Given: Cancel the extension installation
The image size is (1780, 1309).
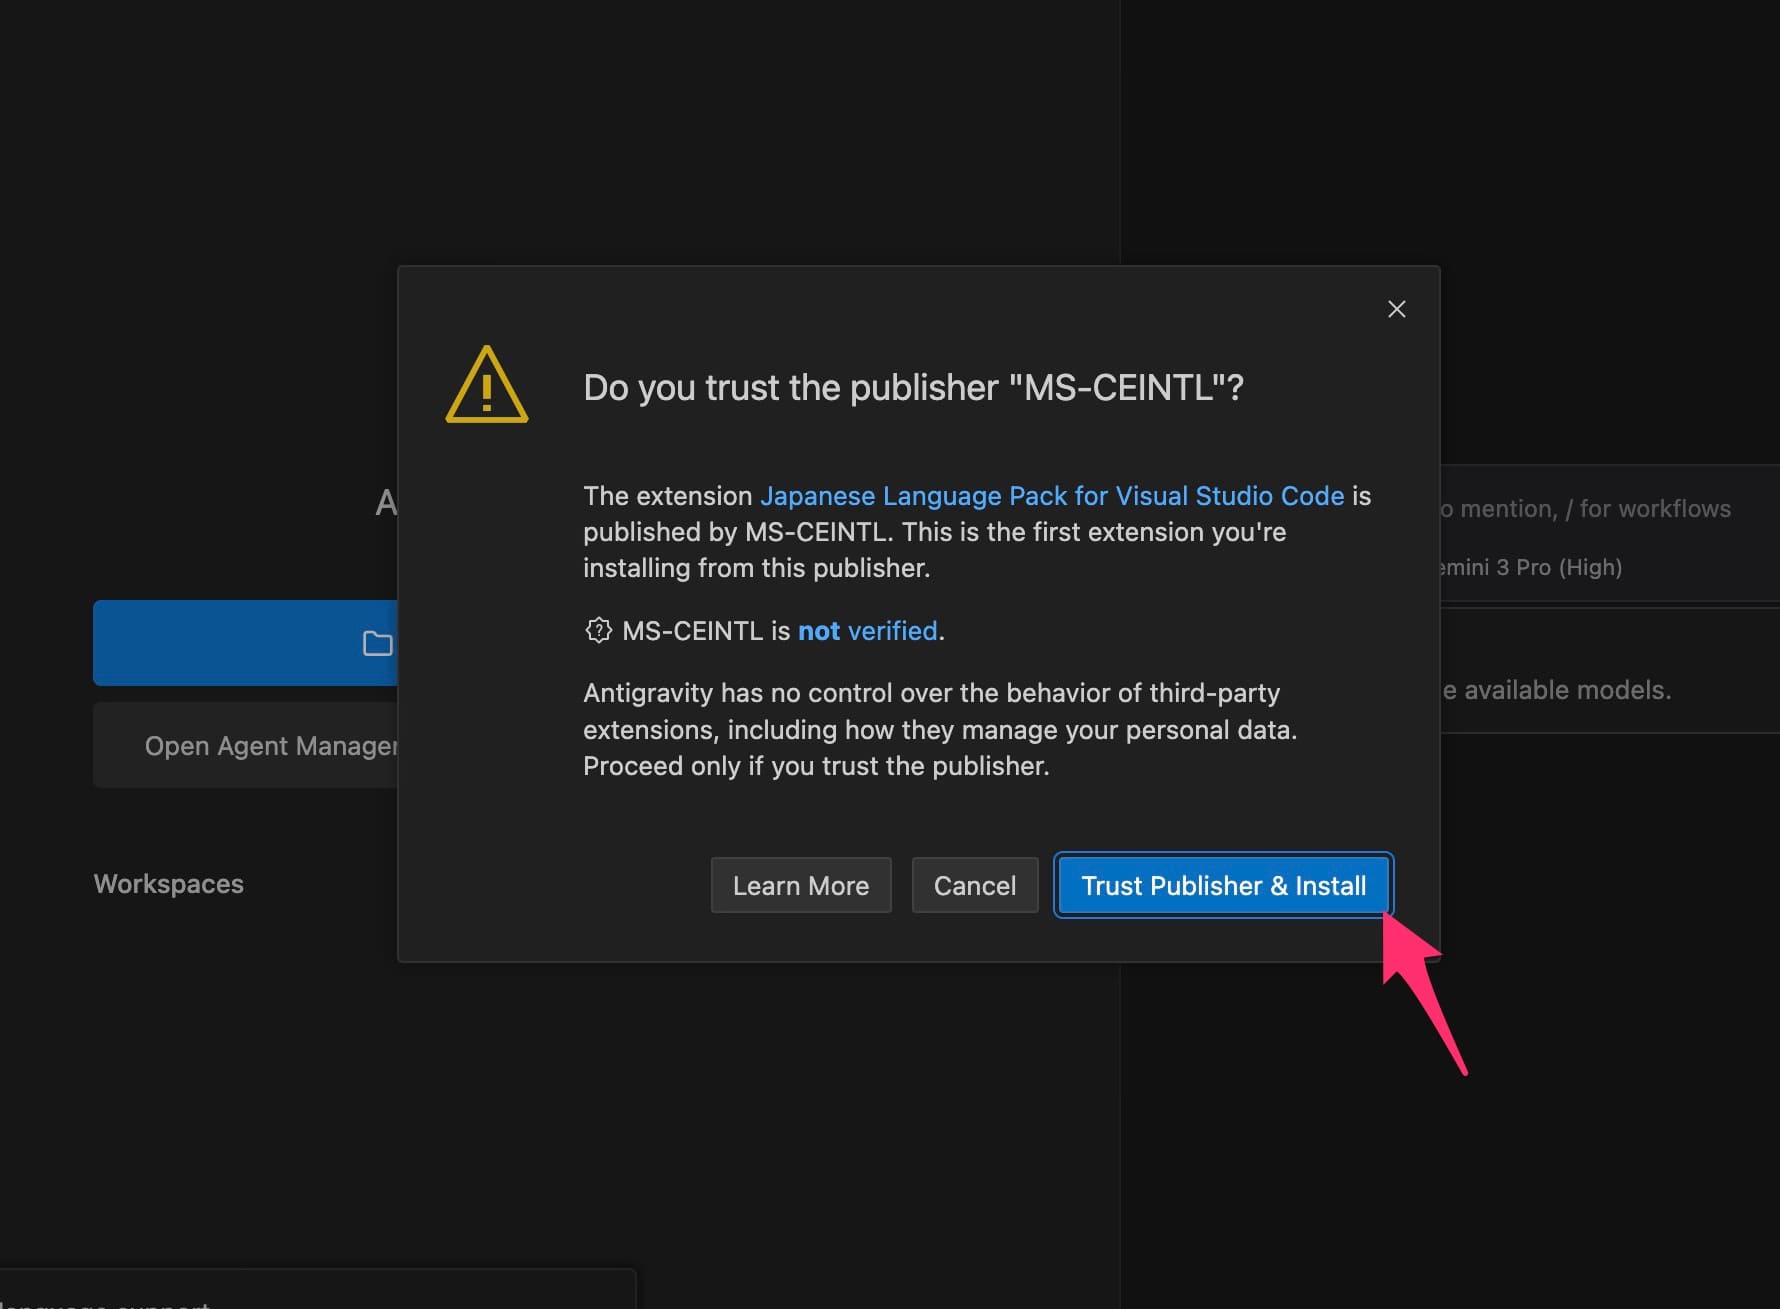Looking at the screenshot, I should tap(974, 885).
